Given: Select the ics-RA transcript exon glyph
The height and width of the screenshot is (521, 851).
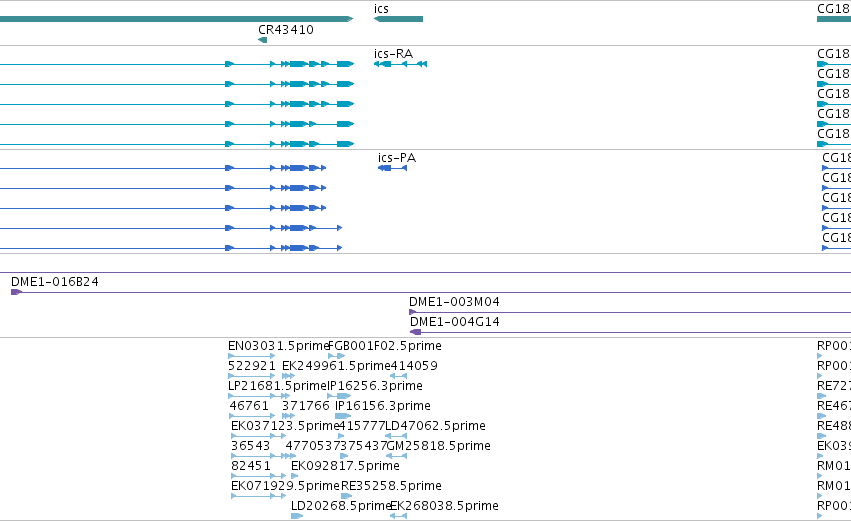Looking at the screenshot, I should (401, 64).
